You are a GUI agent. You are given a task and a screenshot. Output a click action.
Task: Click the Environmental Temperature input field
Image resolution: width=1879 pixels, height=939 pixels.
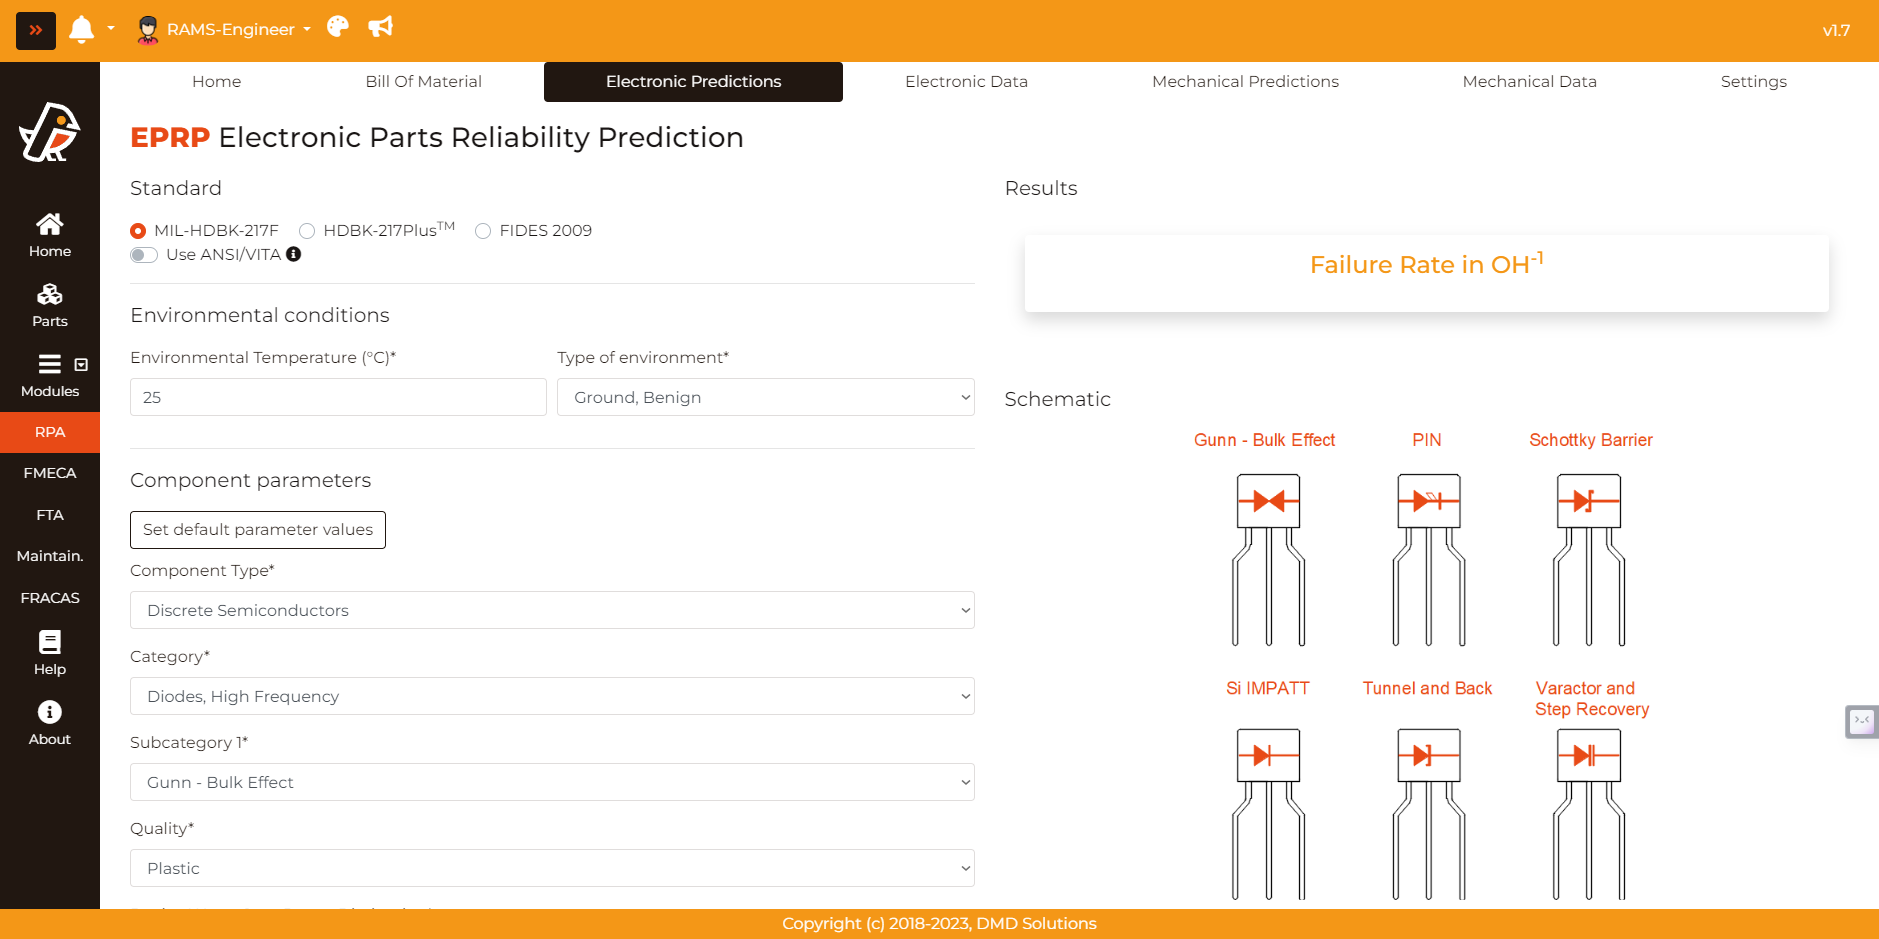[338, 397]
